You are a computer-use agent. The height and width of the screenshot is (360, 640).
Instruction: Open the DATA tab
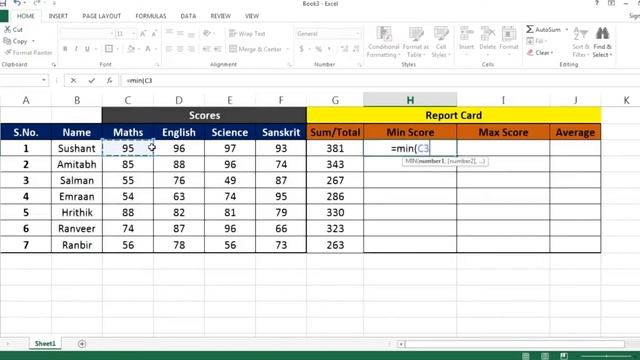188,16
